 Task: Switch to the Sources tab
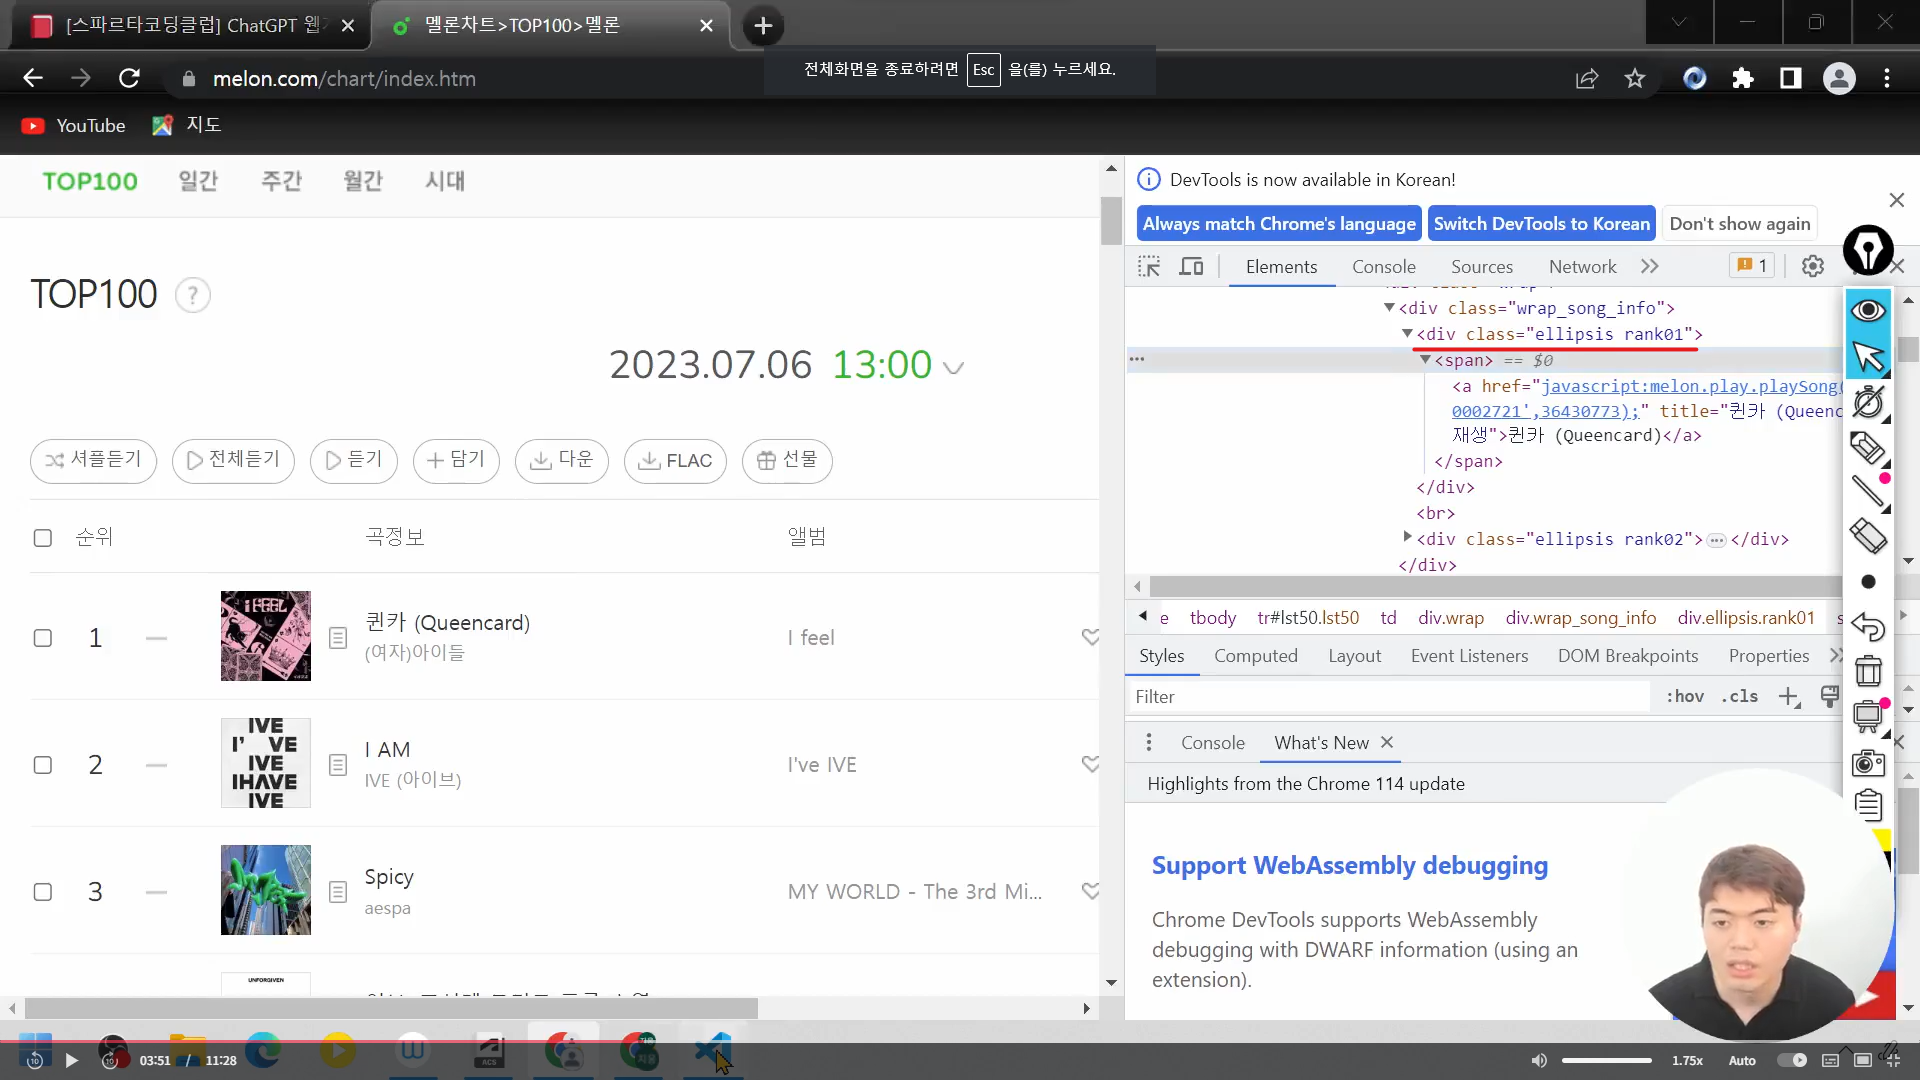pos(1482,267)
